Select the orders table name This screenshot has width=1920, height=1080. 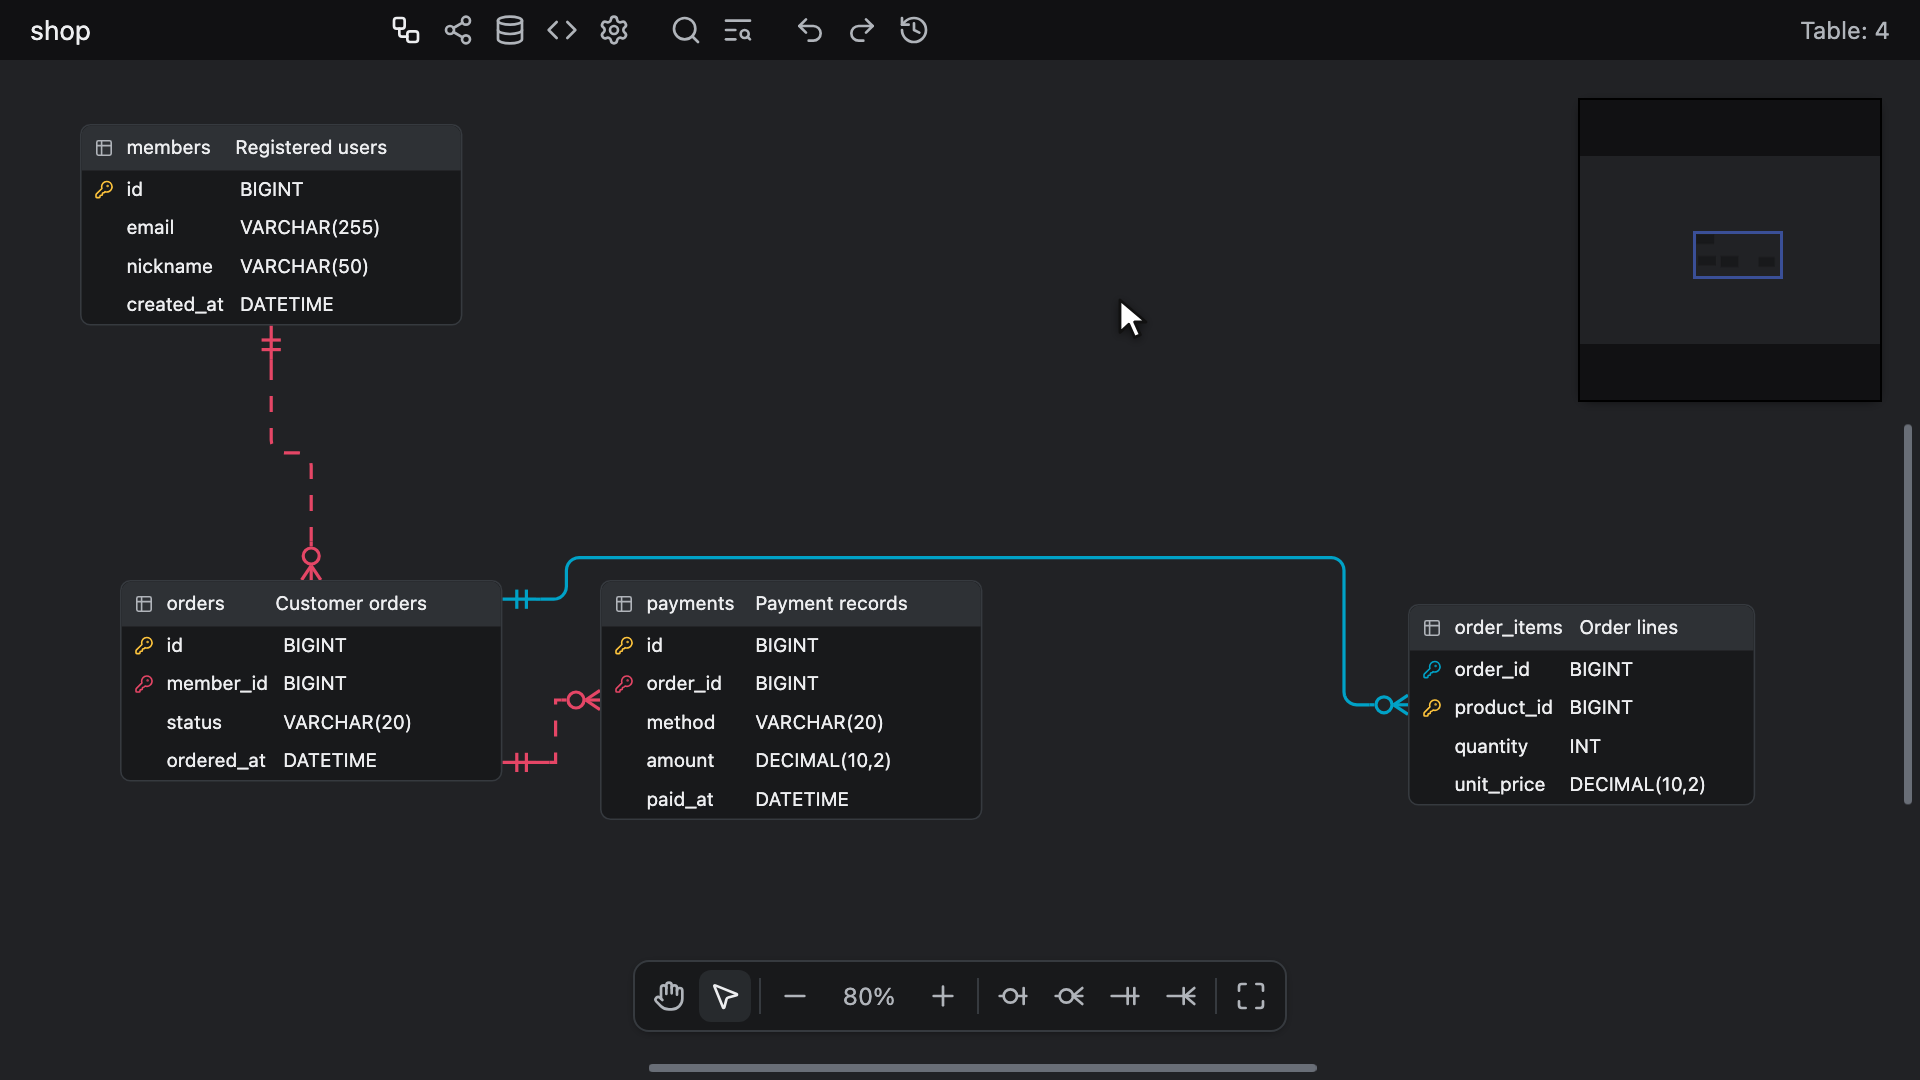pos(195,604)
